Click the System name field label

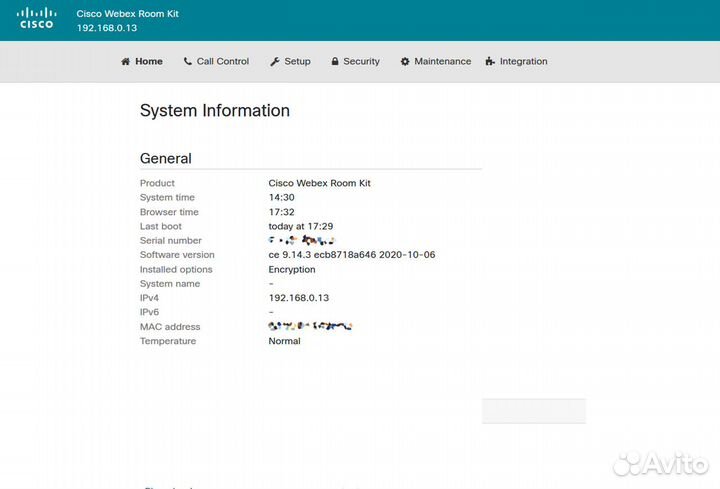170,284
